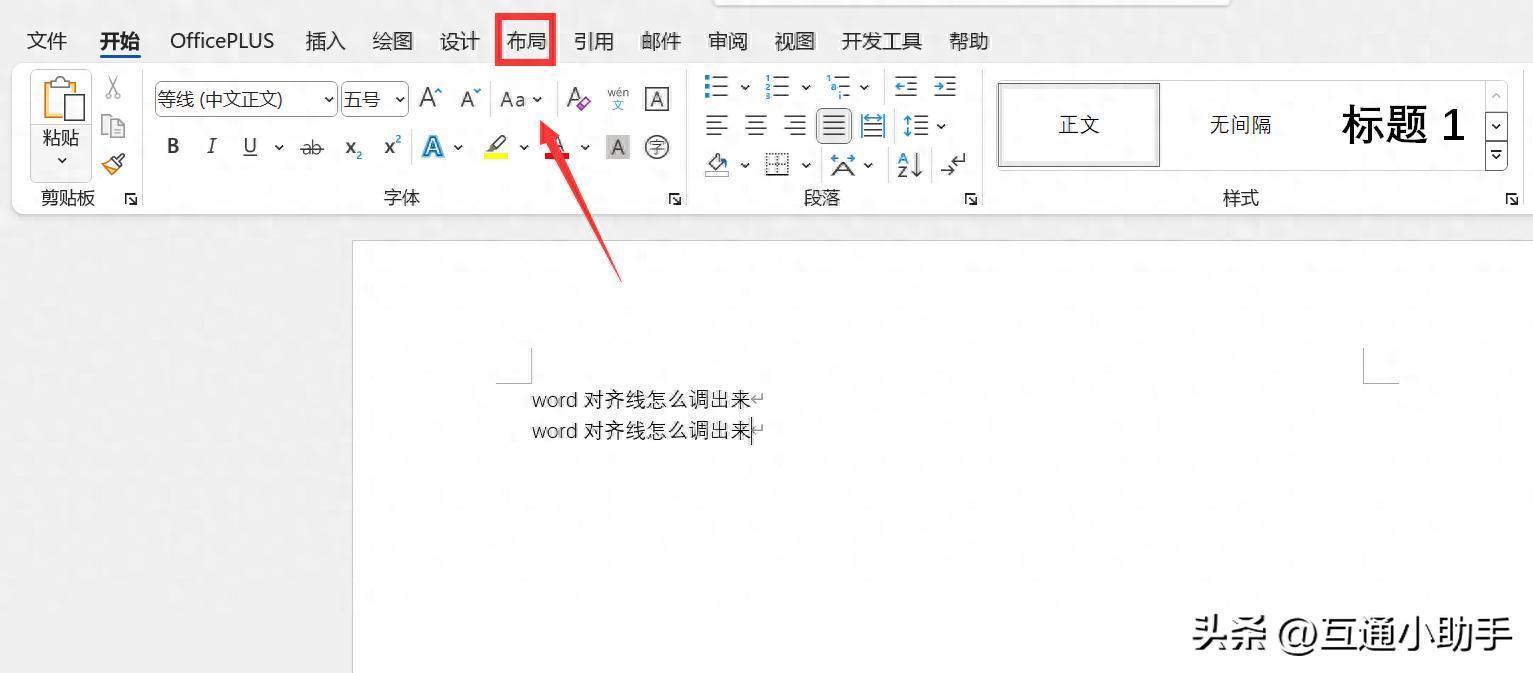Increase font size with A^ icon
Screen dimensions: 1533x673
430,98
